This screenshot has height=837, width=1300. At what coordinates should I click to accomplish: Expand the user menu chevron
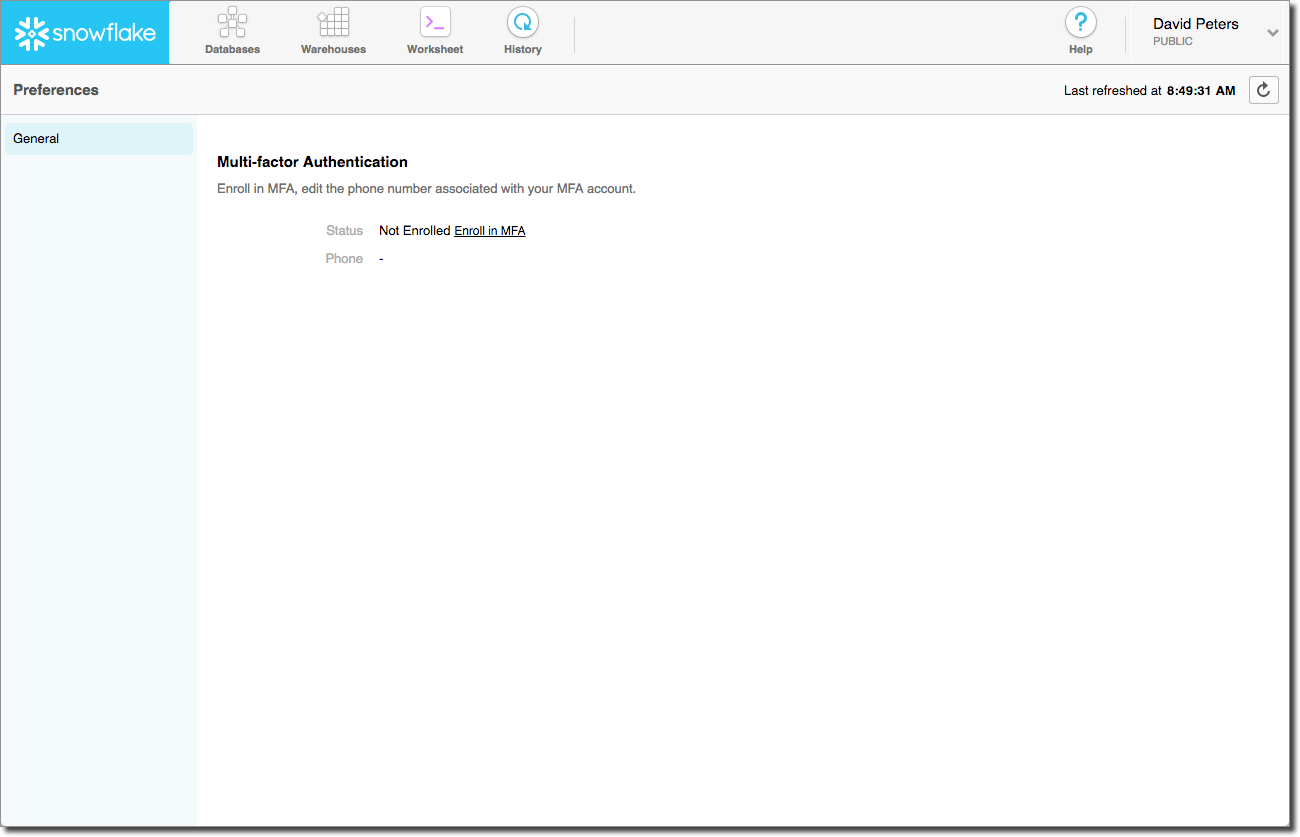click(x=1273, y=33)
